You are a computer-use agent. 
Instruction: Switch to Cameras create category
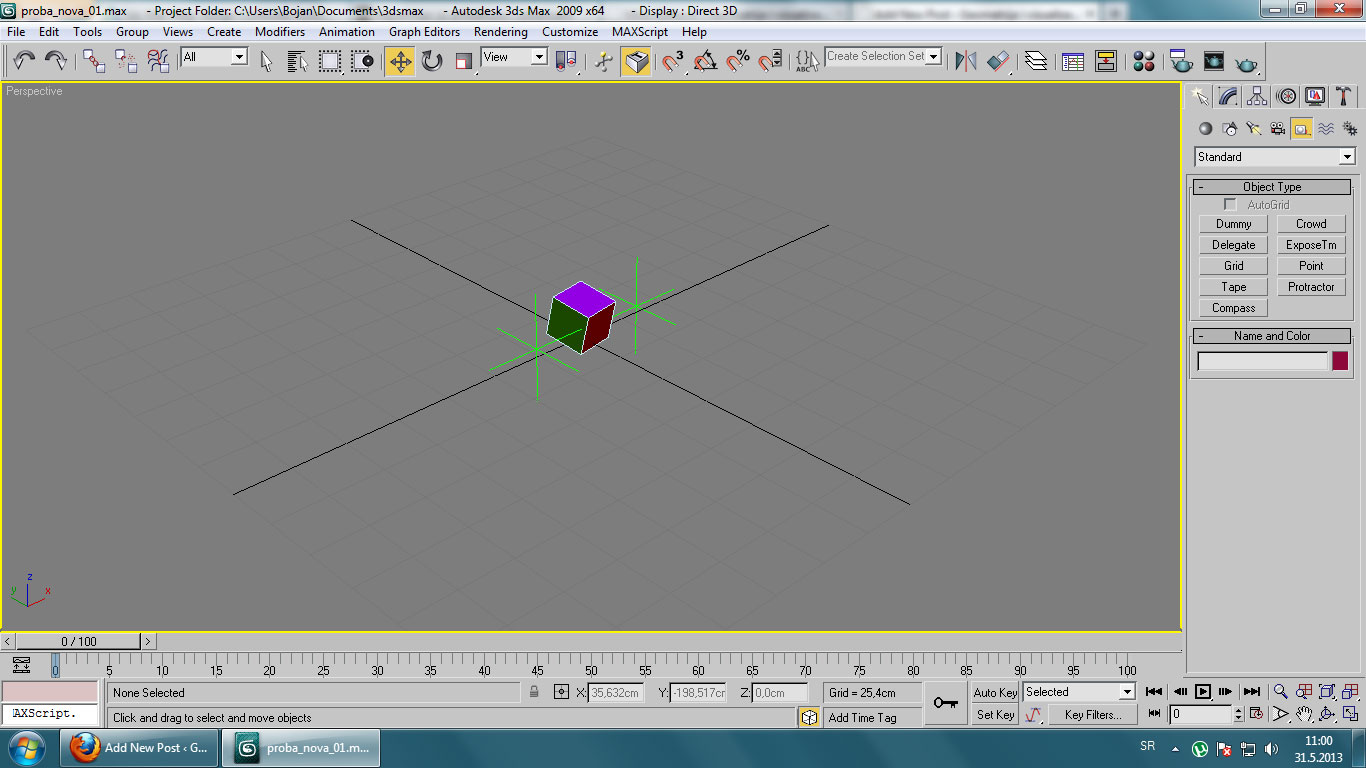(1278, 129)
